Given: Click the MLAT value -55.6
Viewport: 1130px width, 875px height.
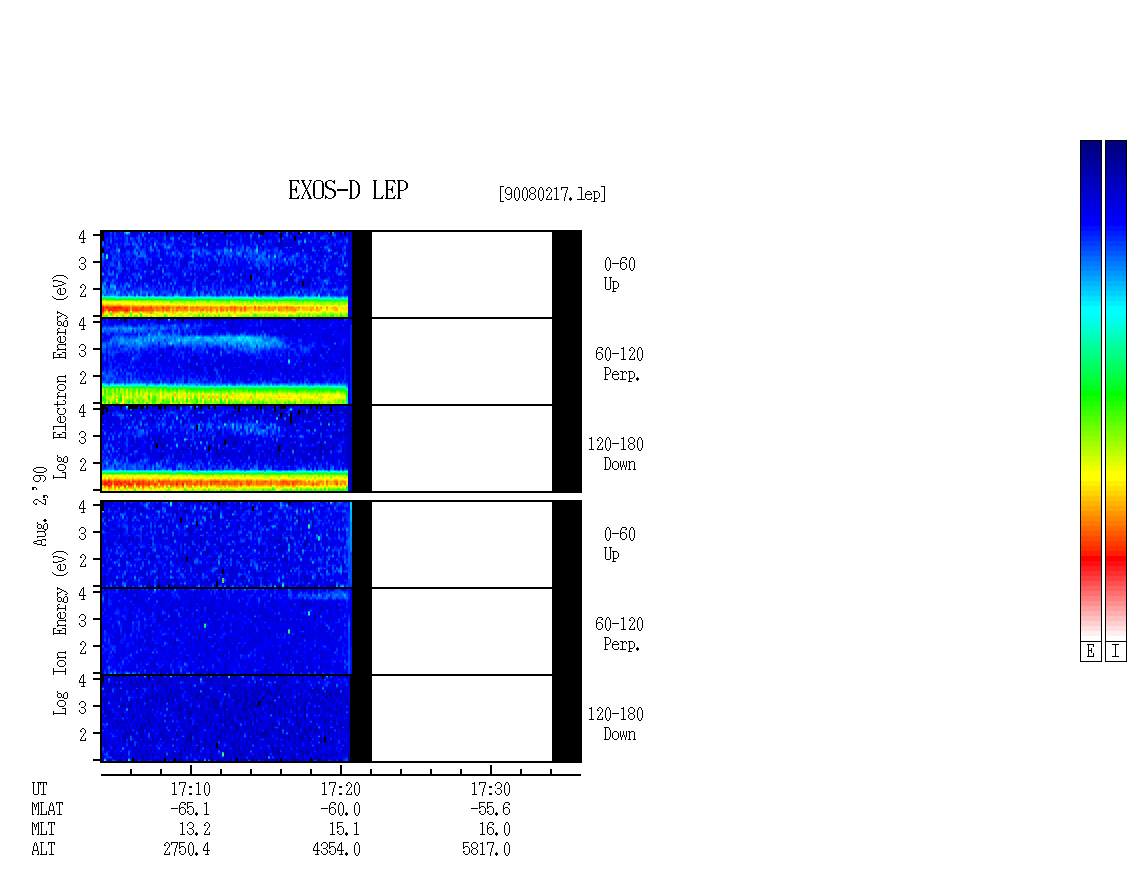Looking at the screenshot, I should 490,809.
